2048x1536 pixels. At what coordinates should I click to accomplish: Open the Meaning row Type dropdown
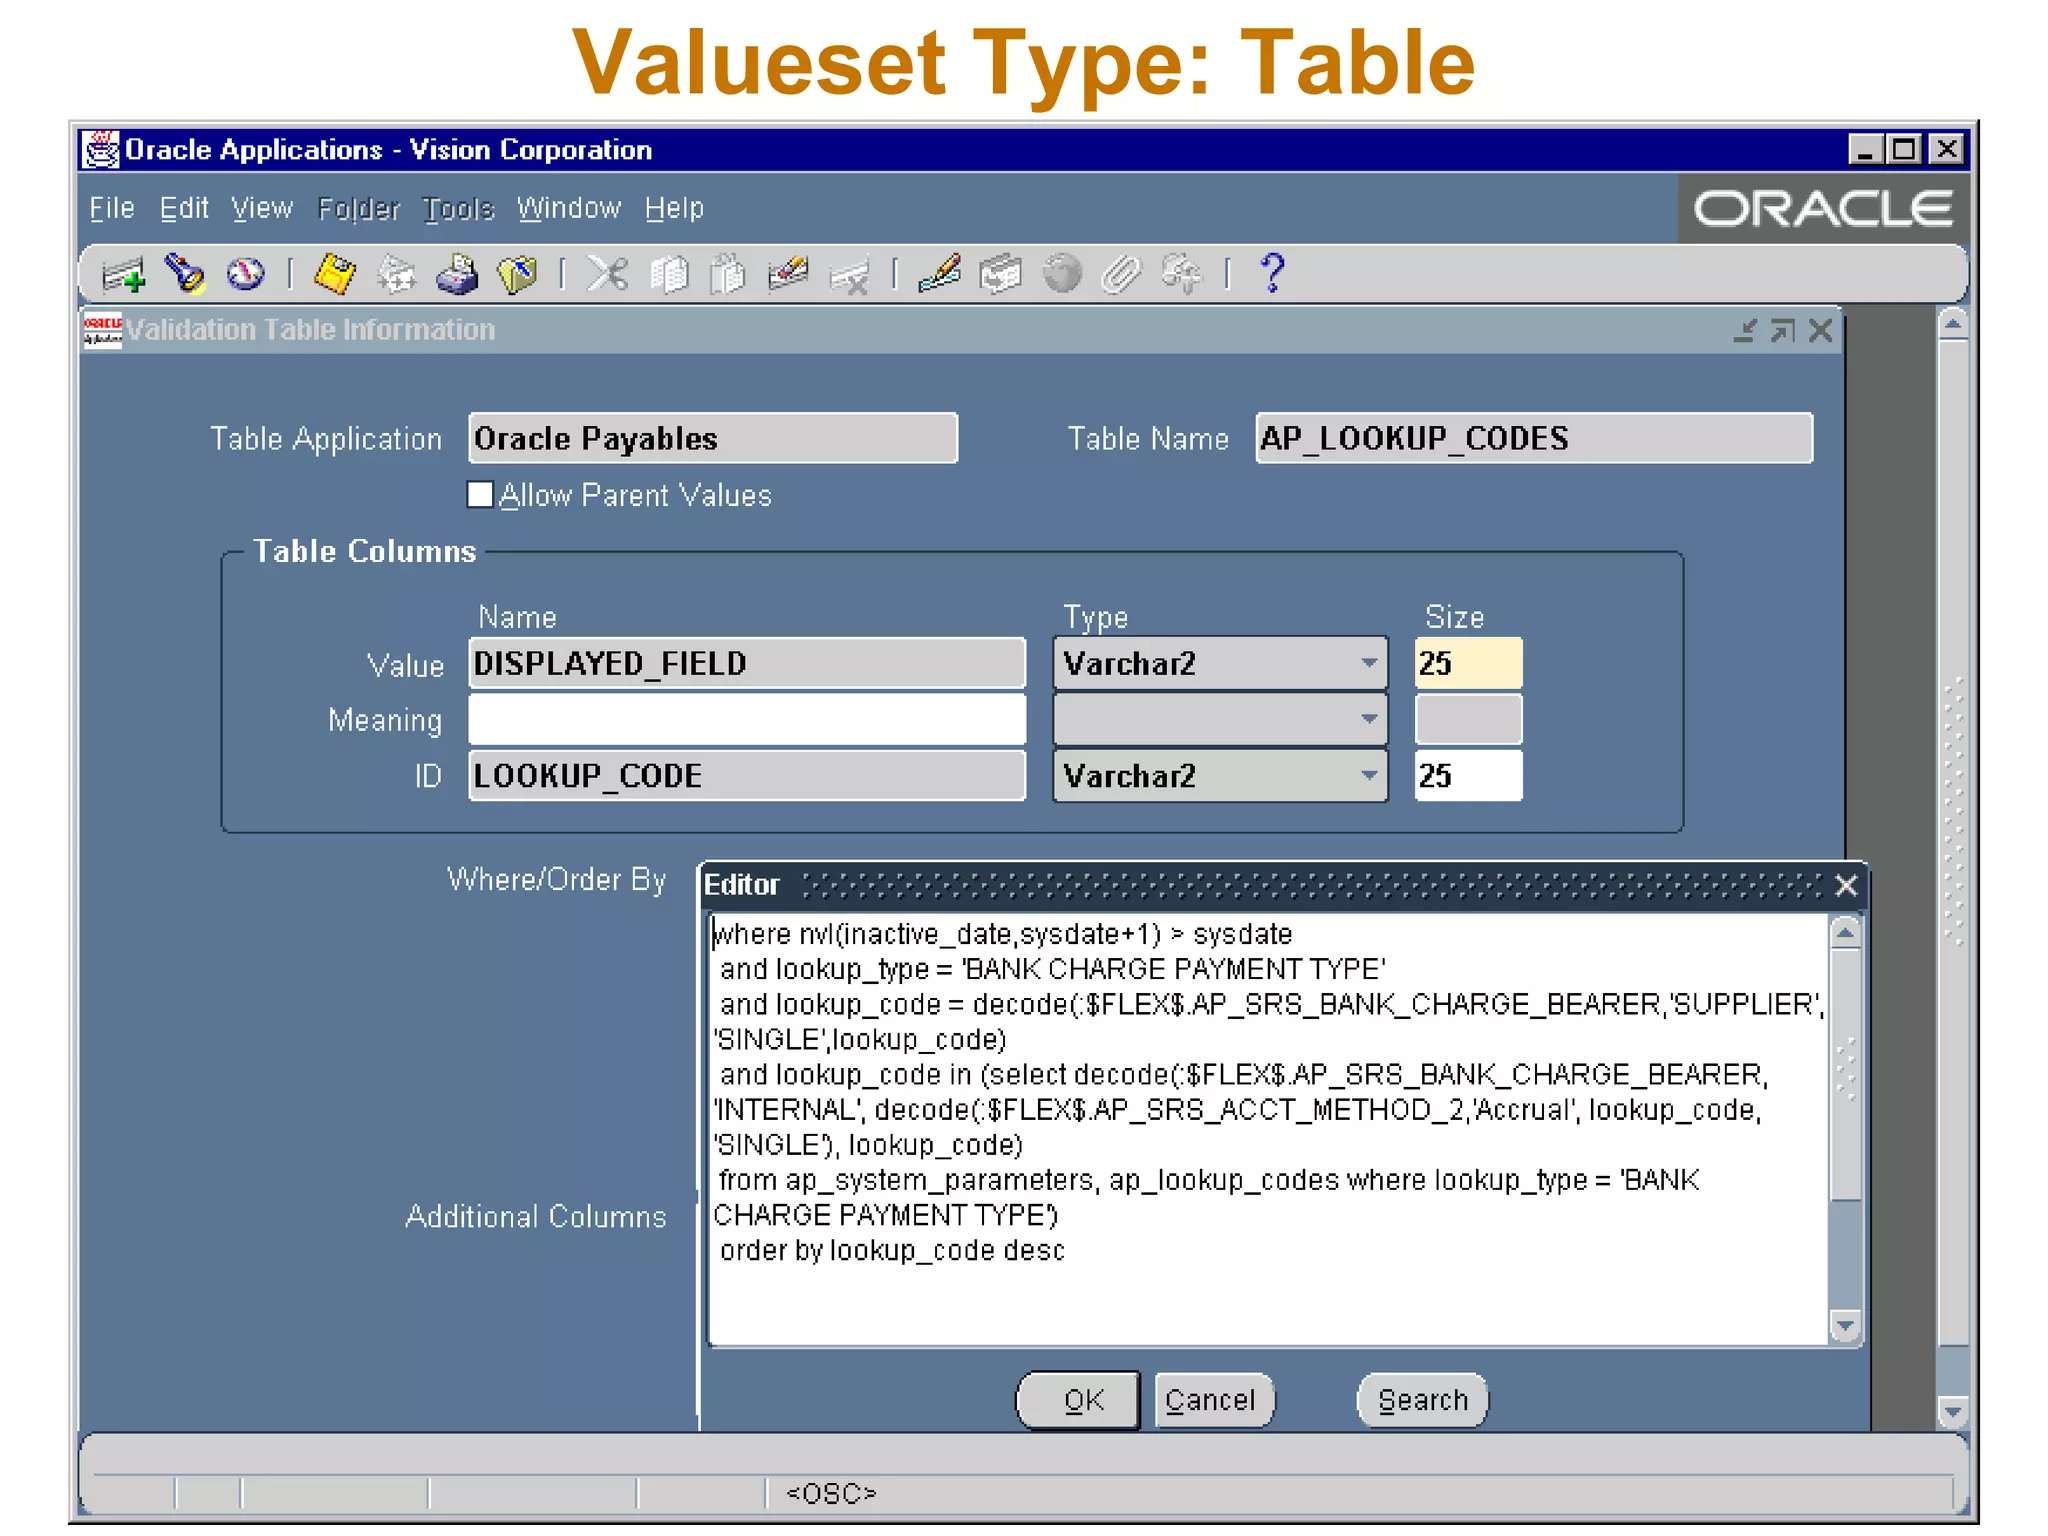tap(1369, 719)
